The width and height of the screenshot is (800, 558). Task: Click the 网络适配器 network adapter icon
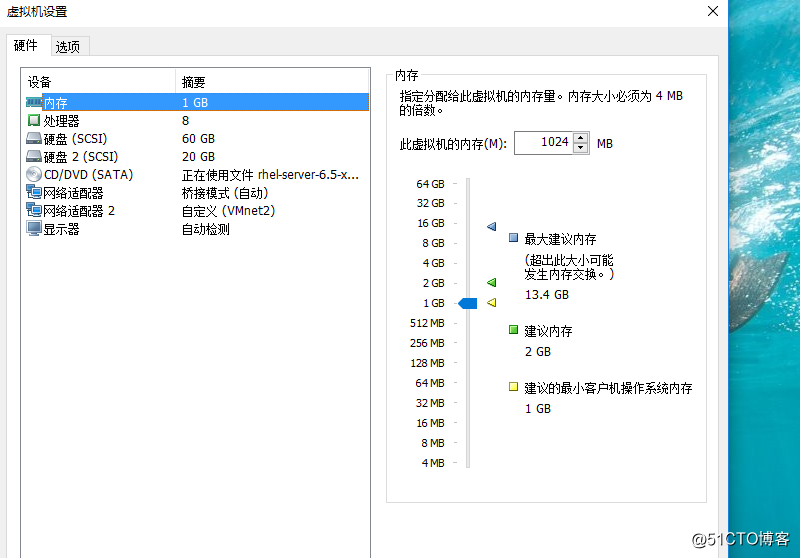[34, 192]
